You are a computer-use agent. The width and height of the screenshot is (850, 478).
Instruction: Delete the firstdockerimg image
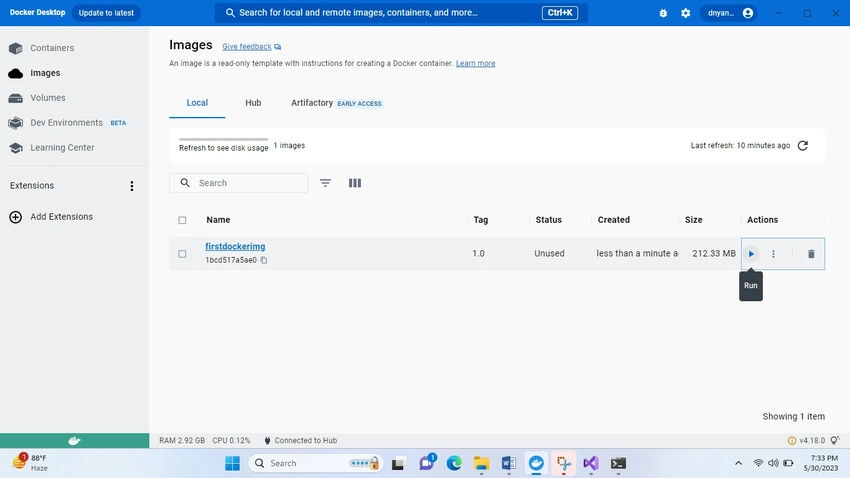(x=811, y=254)
